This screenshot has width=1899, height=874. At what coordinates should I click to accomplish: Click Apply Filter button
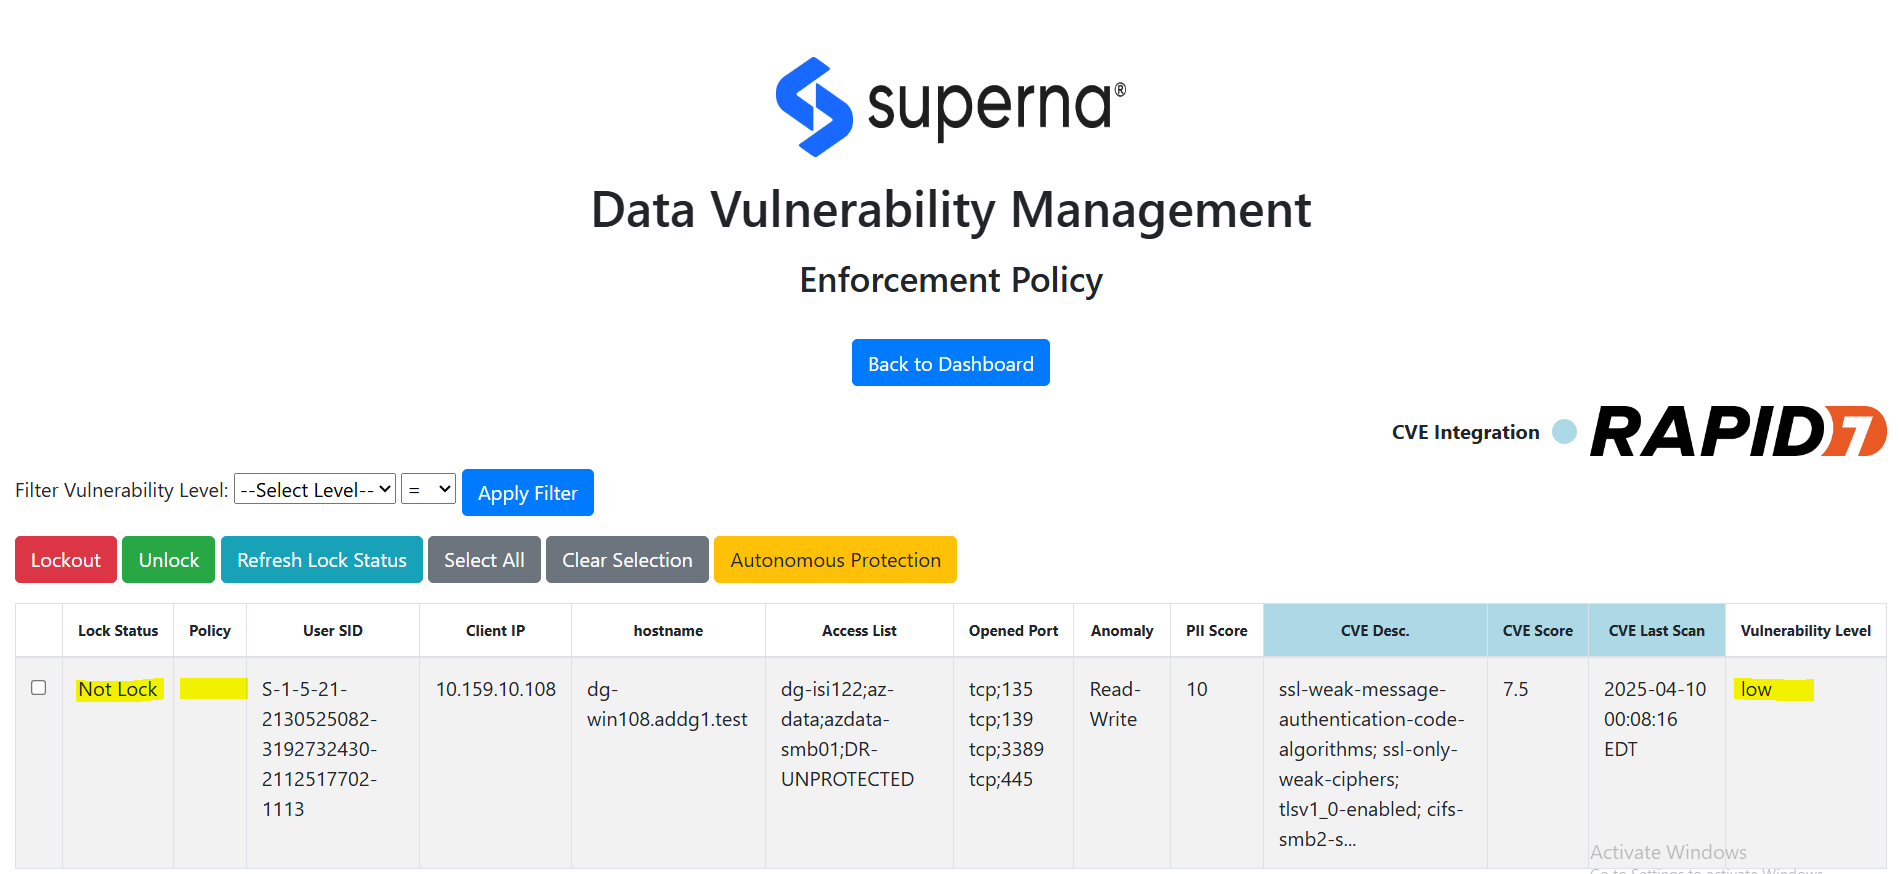click(528, 493)
